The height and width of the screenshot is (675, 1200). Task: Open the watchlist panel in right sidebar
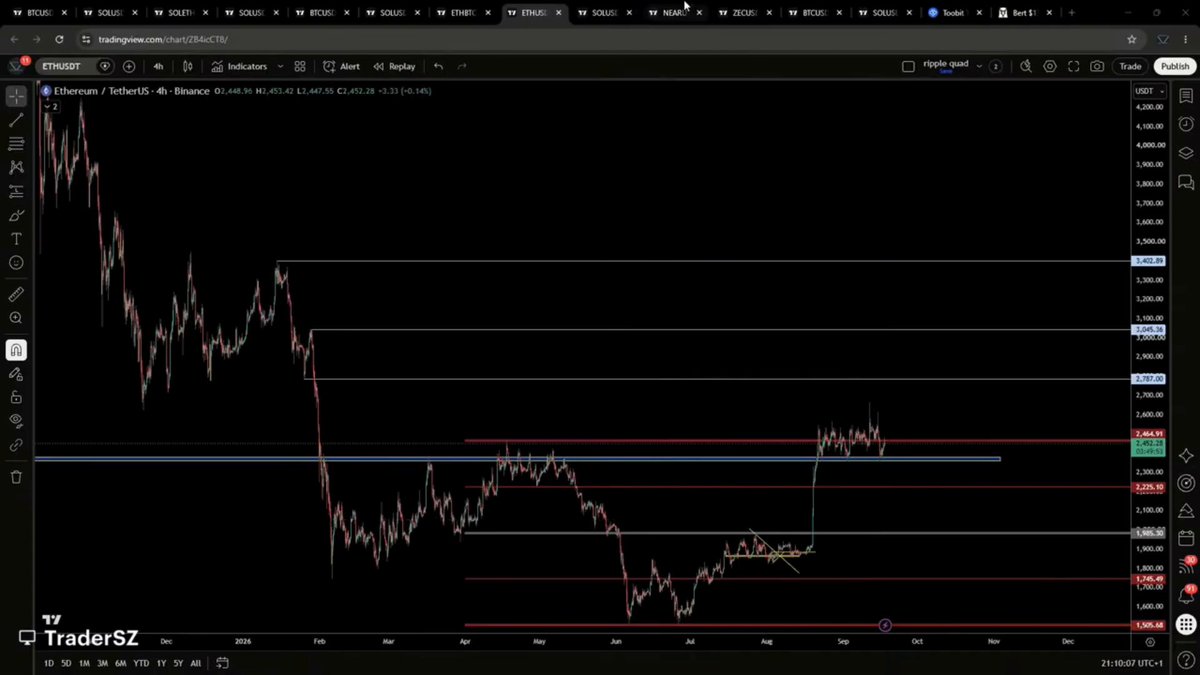[1186, 97]
